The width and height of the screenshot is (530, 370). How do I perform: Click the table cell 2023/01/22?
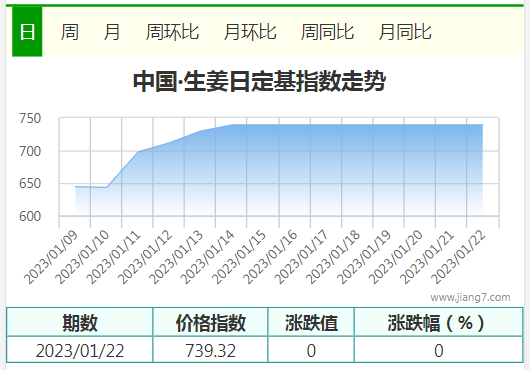click(x=80, y=350)
